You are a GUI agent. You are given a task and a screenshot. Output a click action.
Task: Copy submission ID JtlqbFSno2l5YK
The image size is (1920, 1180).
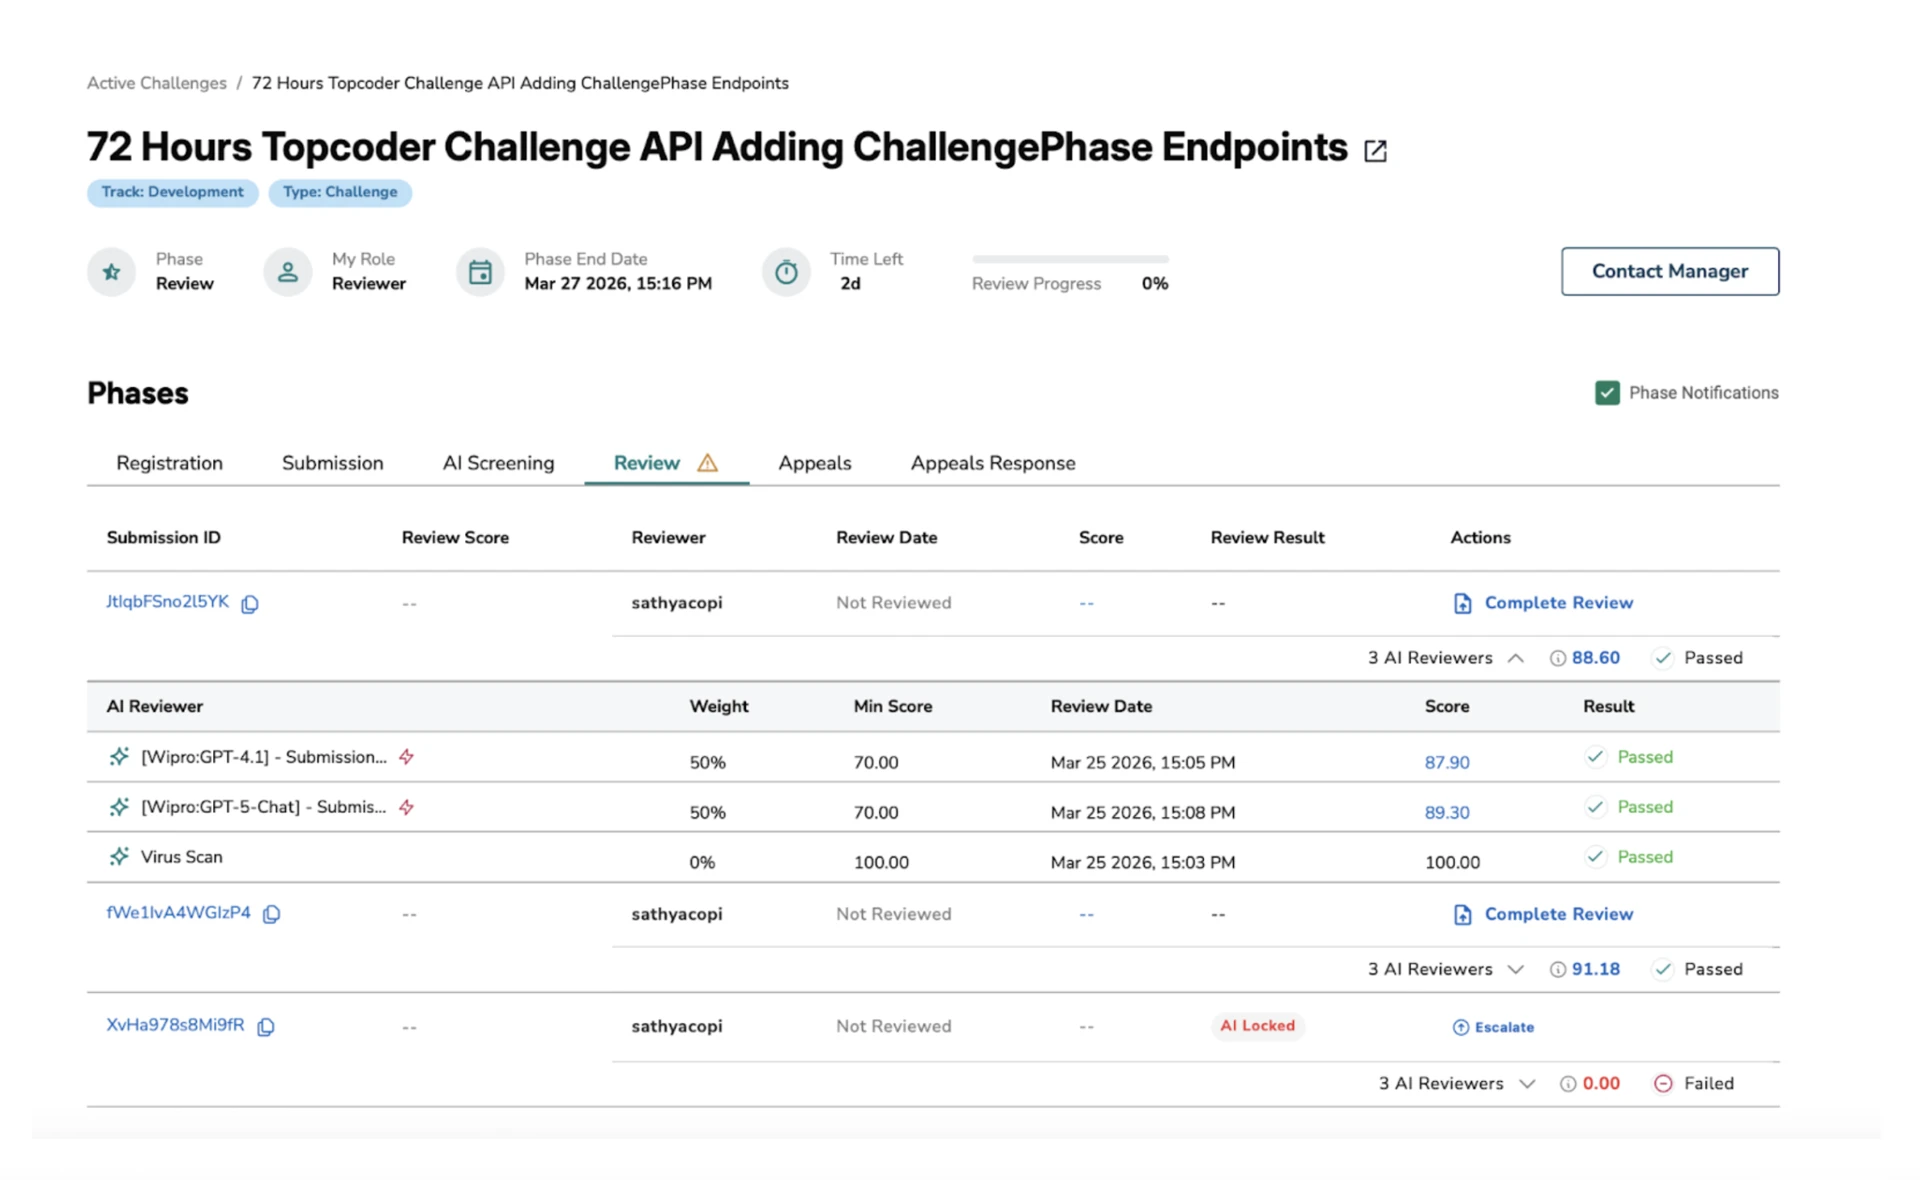(x=250, y=603)
